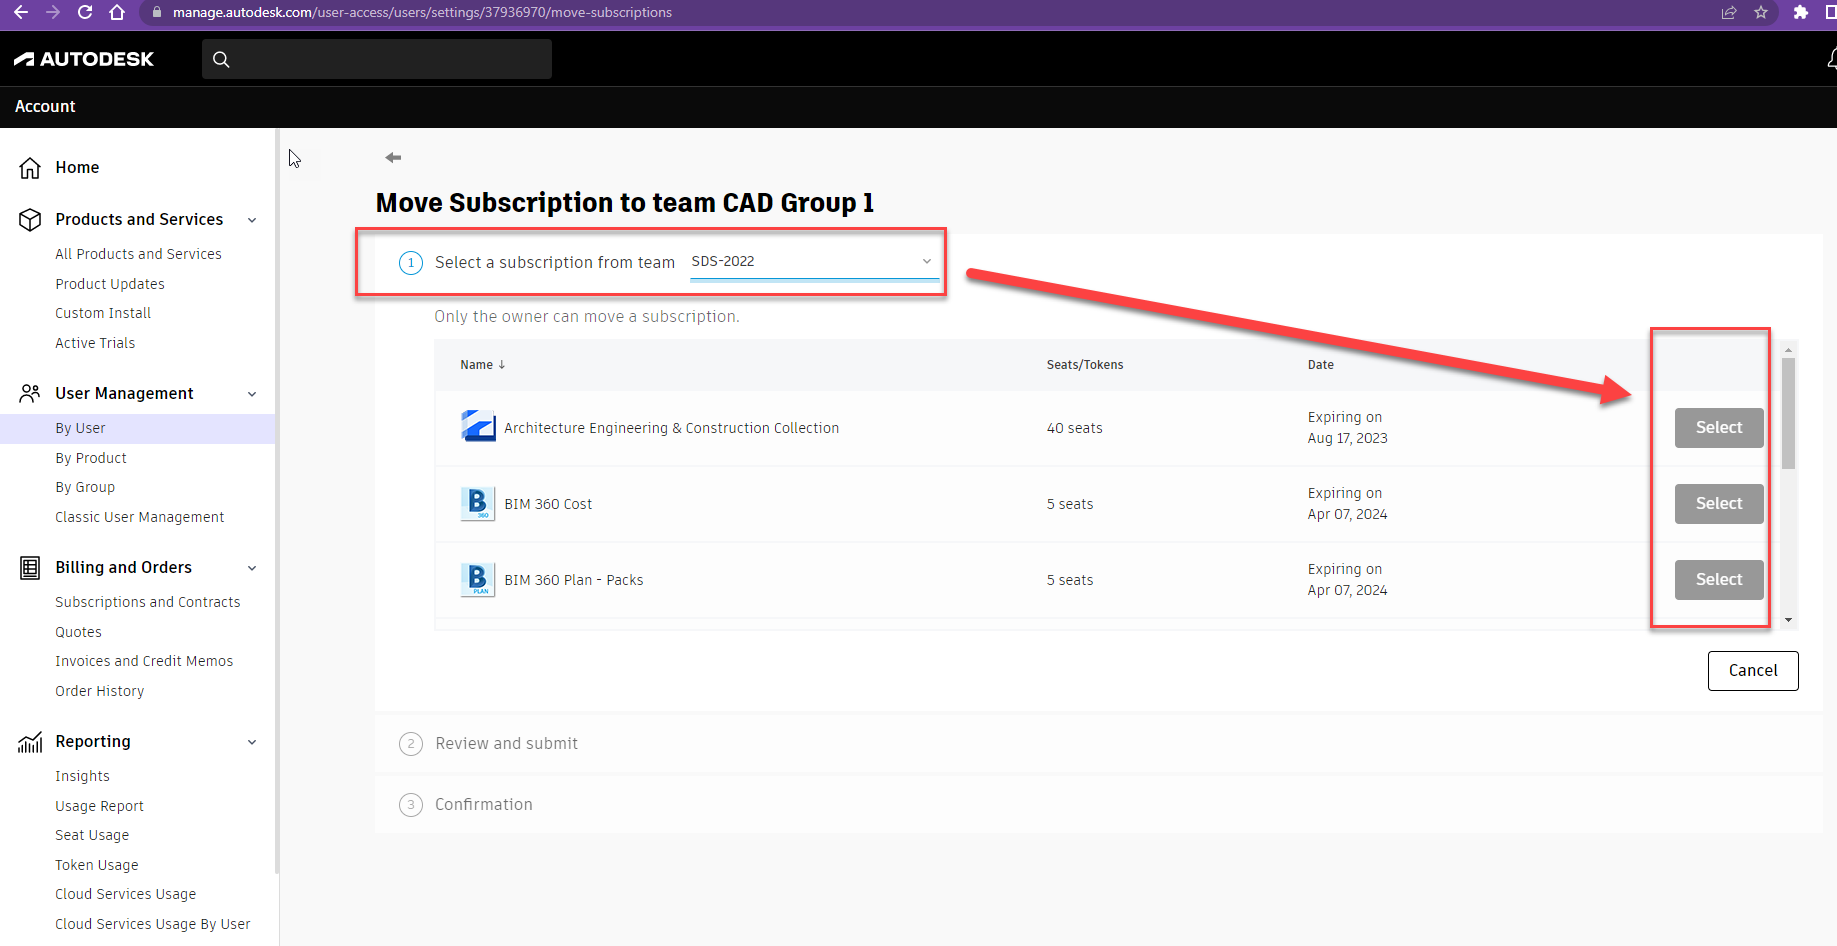Open Quotes page
Image resolution: width=1837 pixels, height=946 pixels.
[x=78, y=632]
